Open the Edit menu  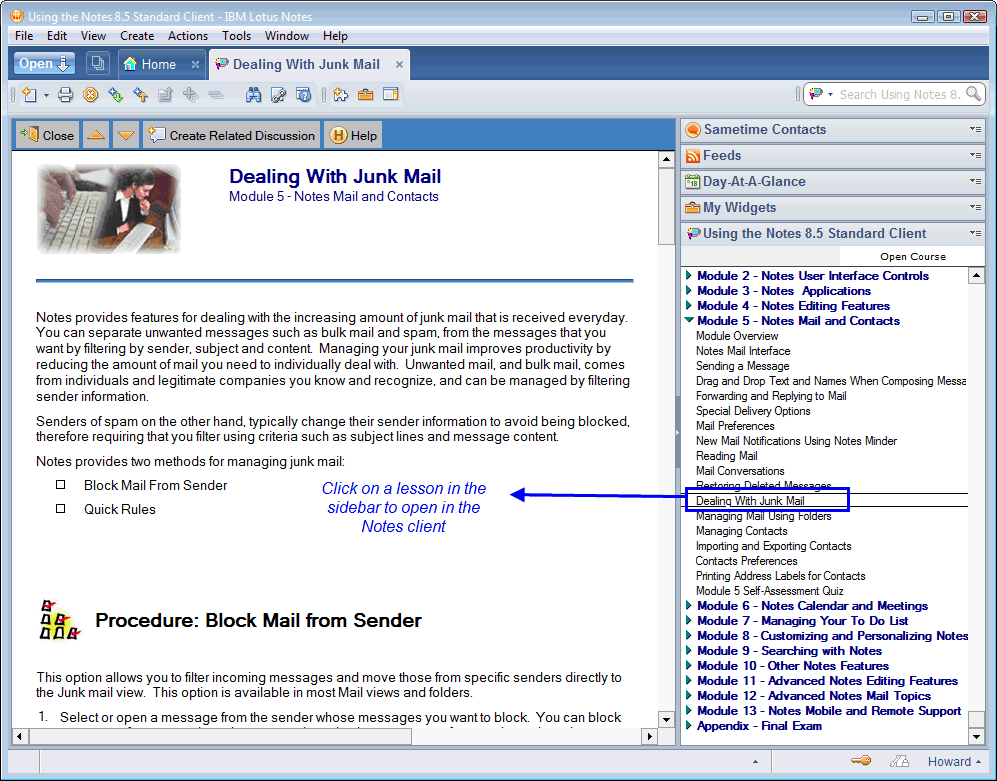coord(57,36)
